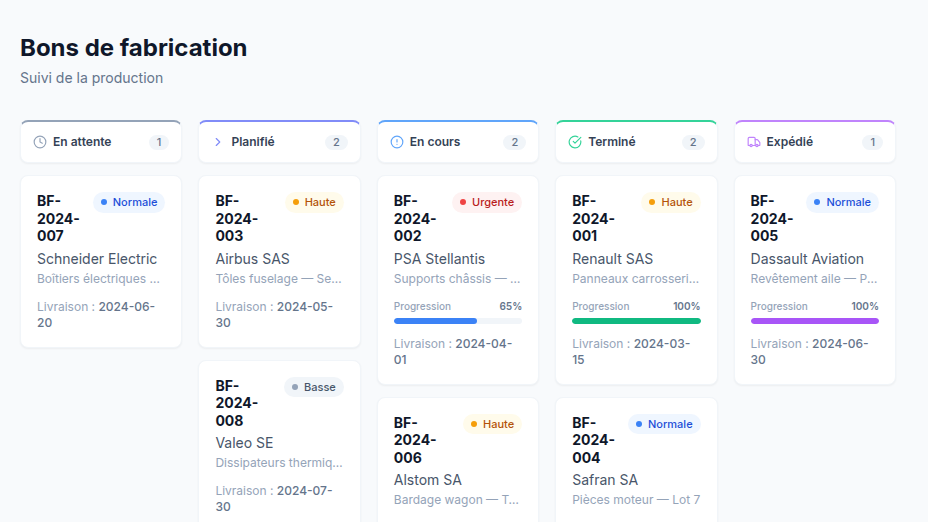The height and width of the screenshot is (522, 928).
Task: Click the Revêtement aile description
Action: (x=814, y=279)
